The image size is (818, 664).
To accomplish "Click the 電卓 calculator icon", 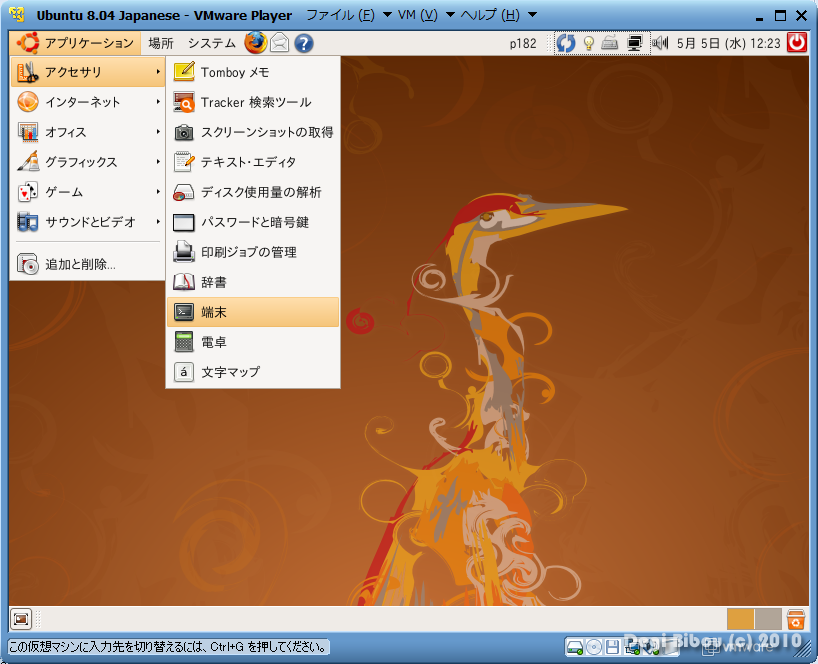I will (x=184, y=342).
